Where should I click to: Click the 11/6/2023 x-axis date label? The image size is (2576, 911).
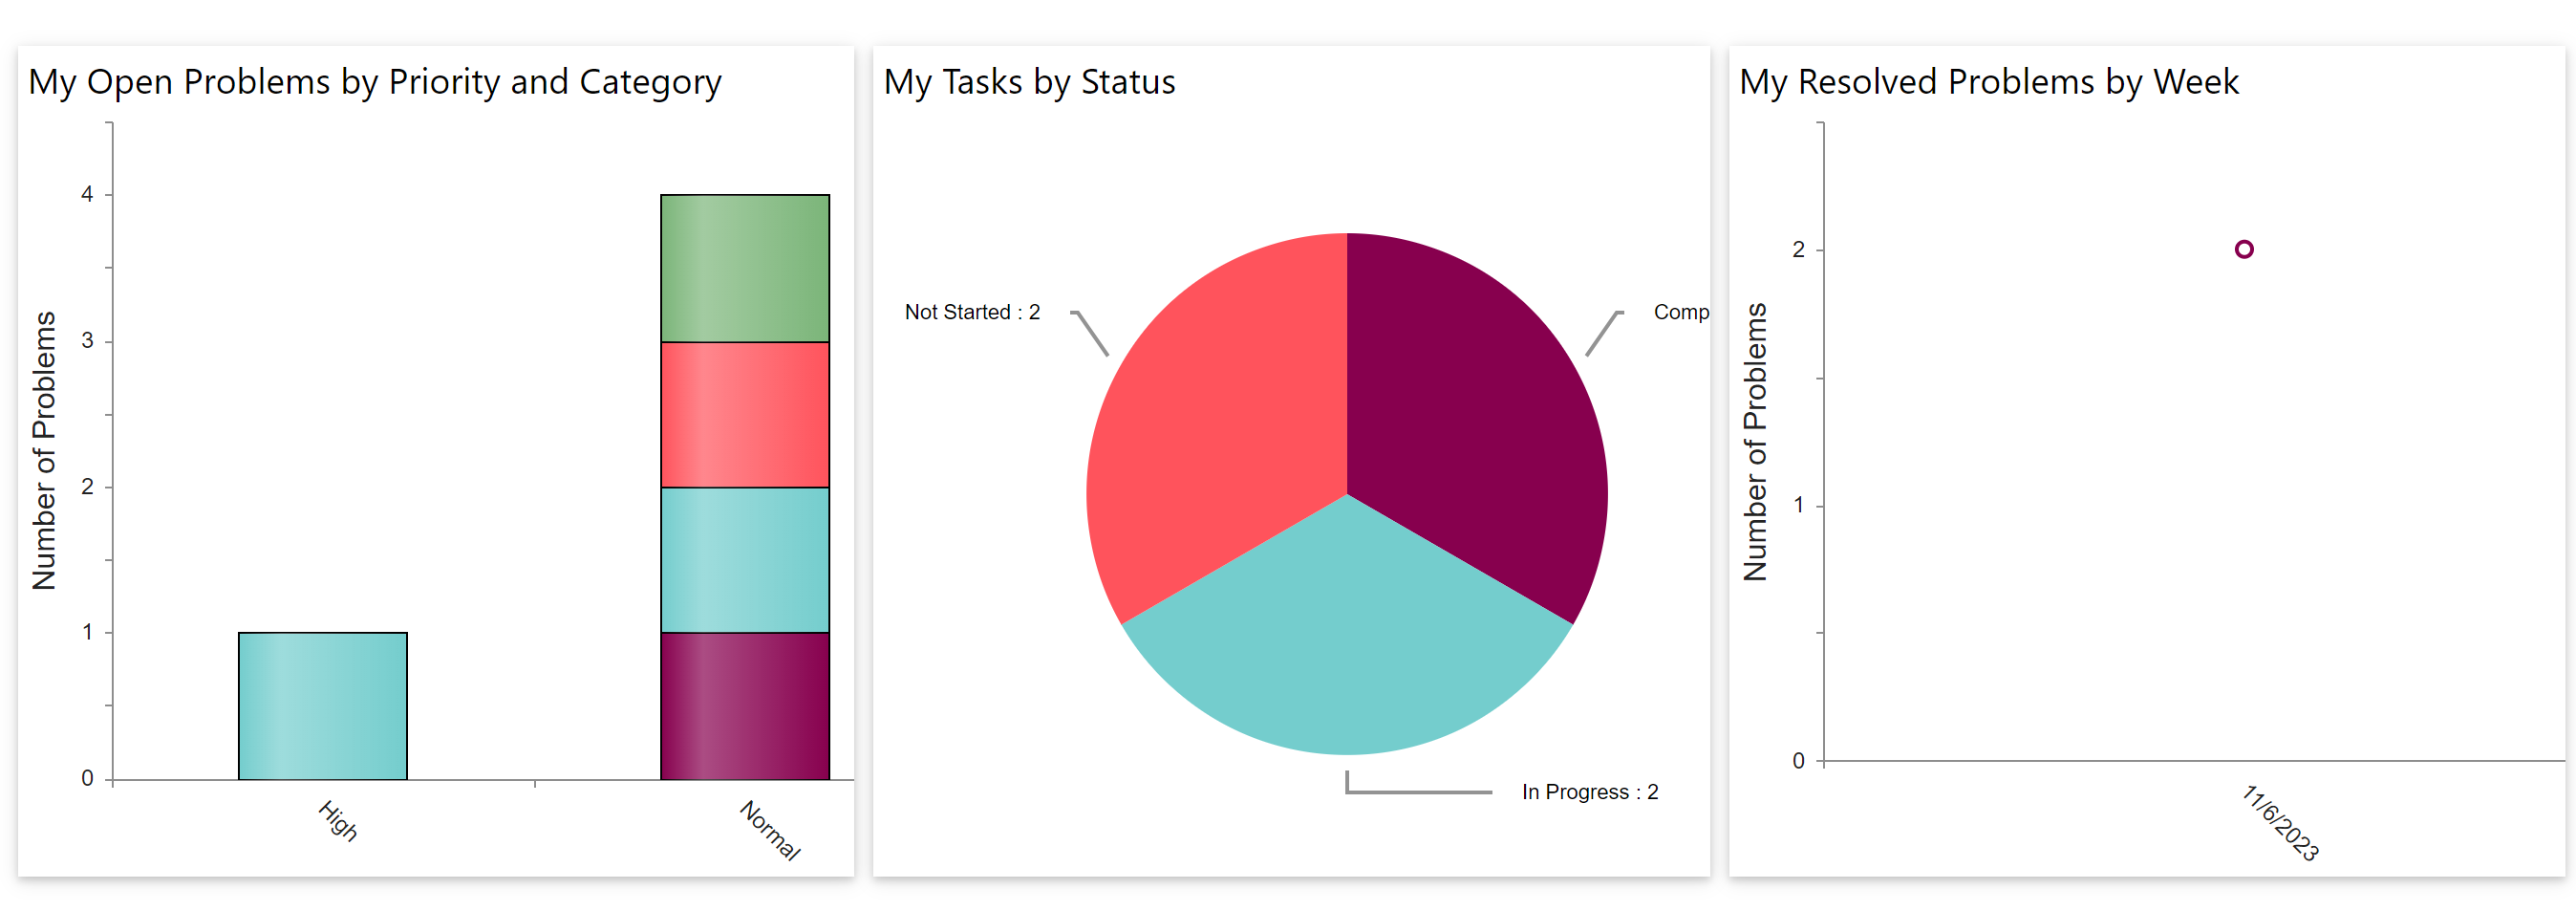(x=2280, y=823)
